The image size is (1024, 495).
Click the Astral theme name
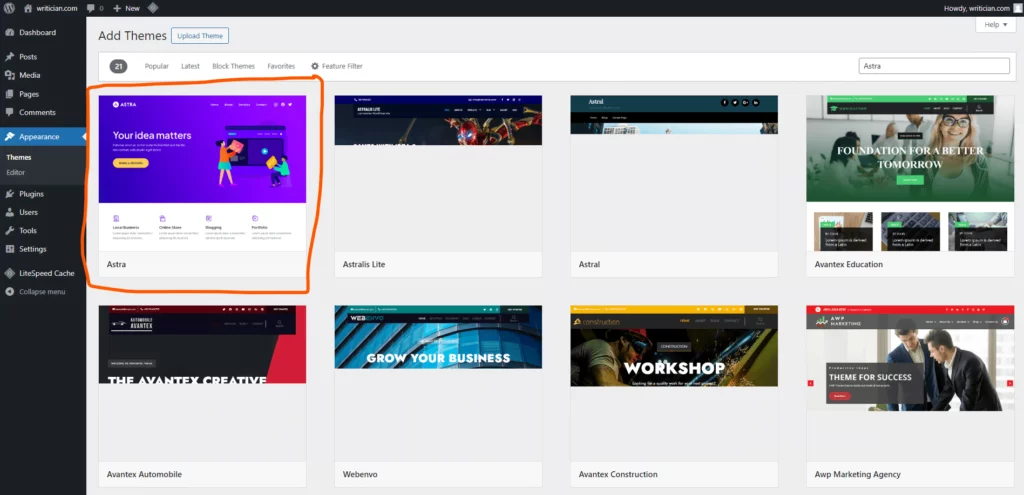pos(589,264)
